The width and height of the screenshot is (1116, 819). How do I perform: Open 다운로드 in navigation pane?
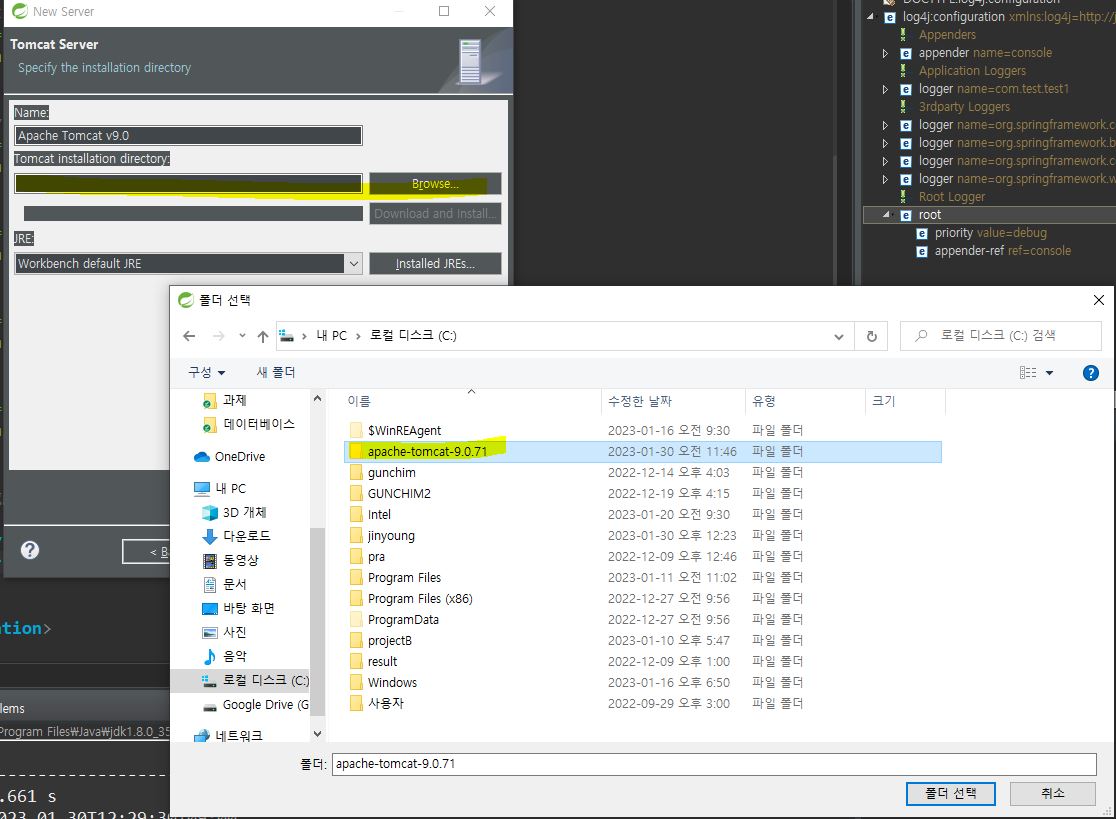(246, 537)
